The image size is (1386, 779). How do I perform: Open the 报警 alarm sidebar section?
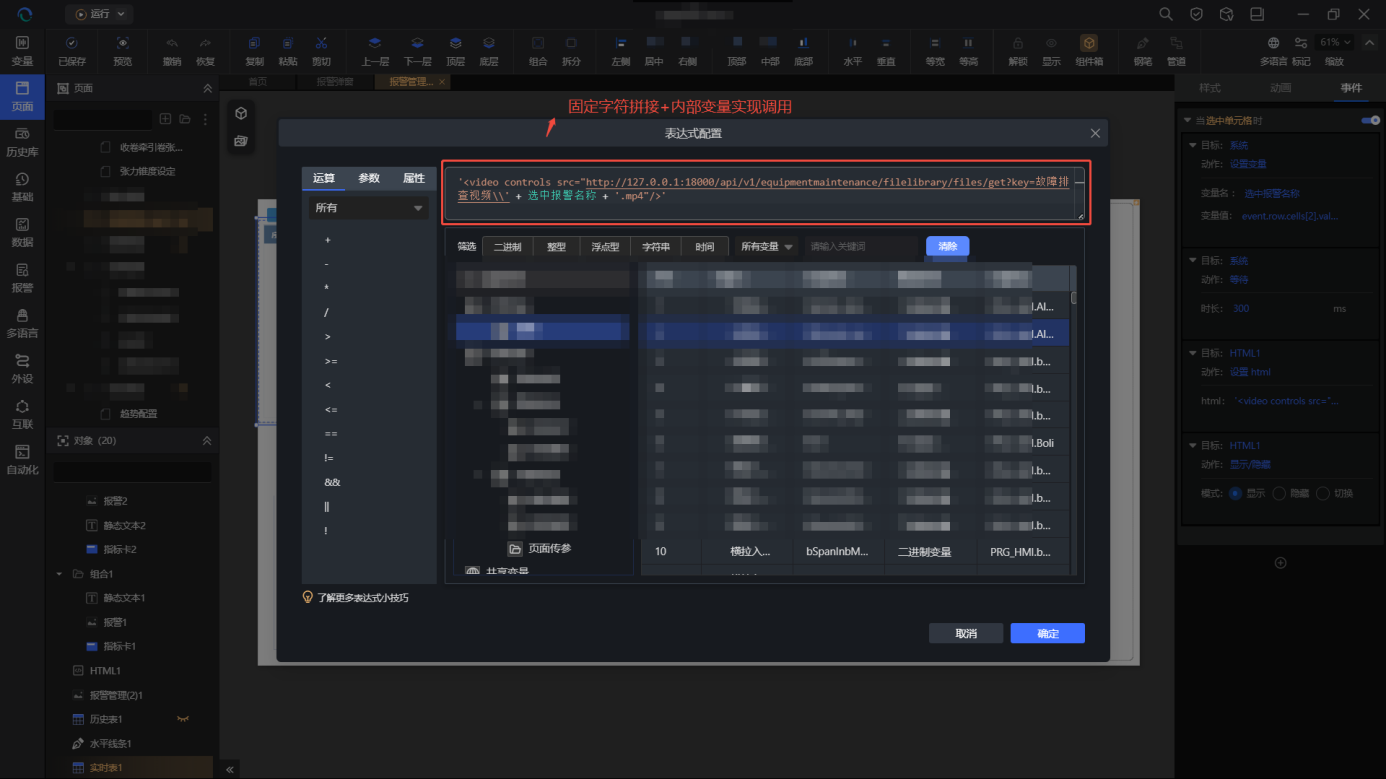22,278
